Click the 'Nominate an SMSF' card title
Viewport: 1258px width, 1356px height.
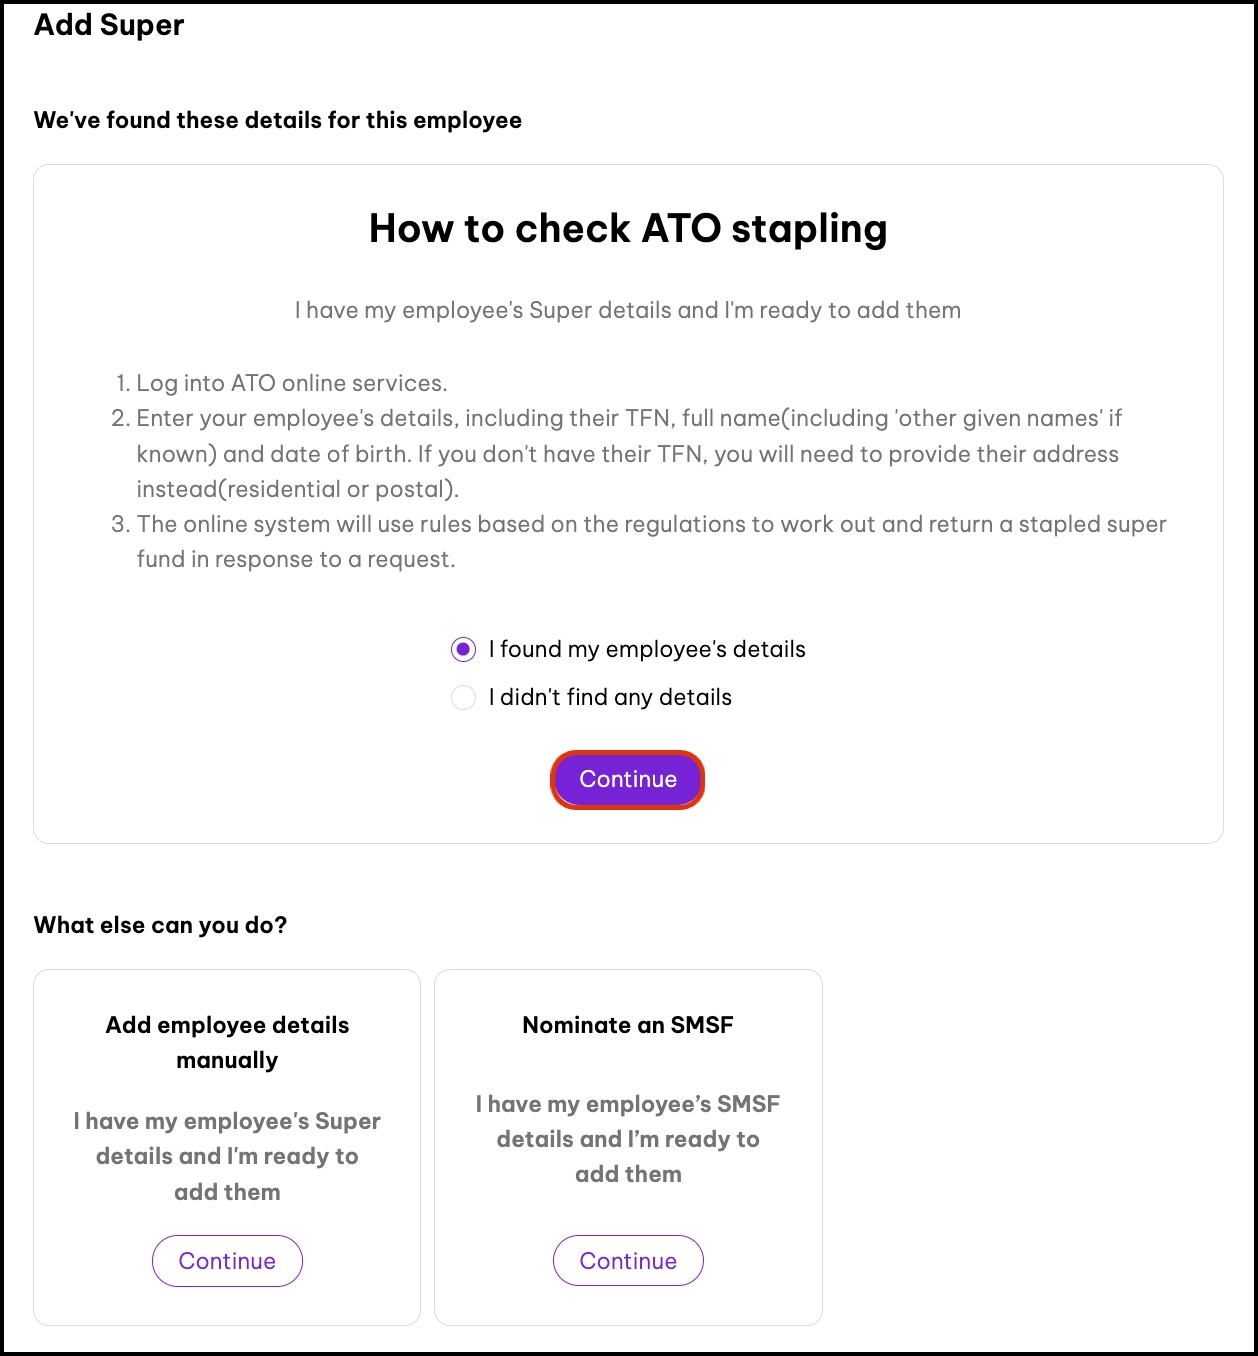(628, 1025)
